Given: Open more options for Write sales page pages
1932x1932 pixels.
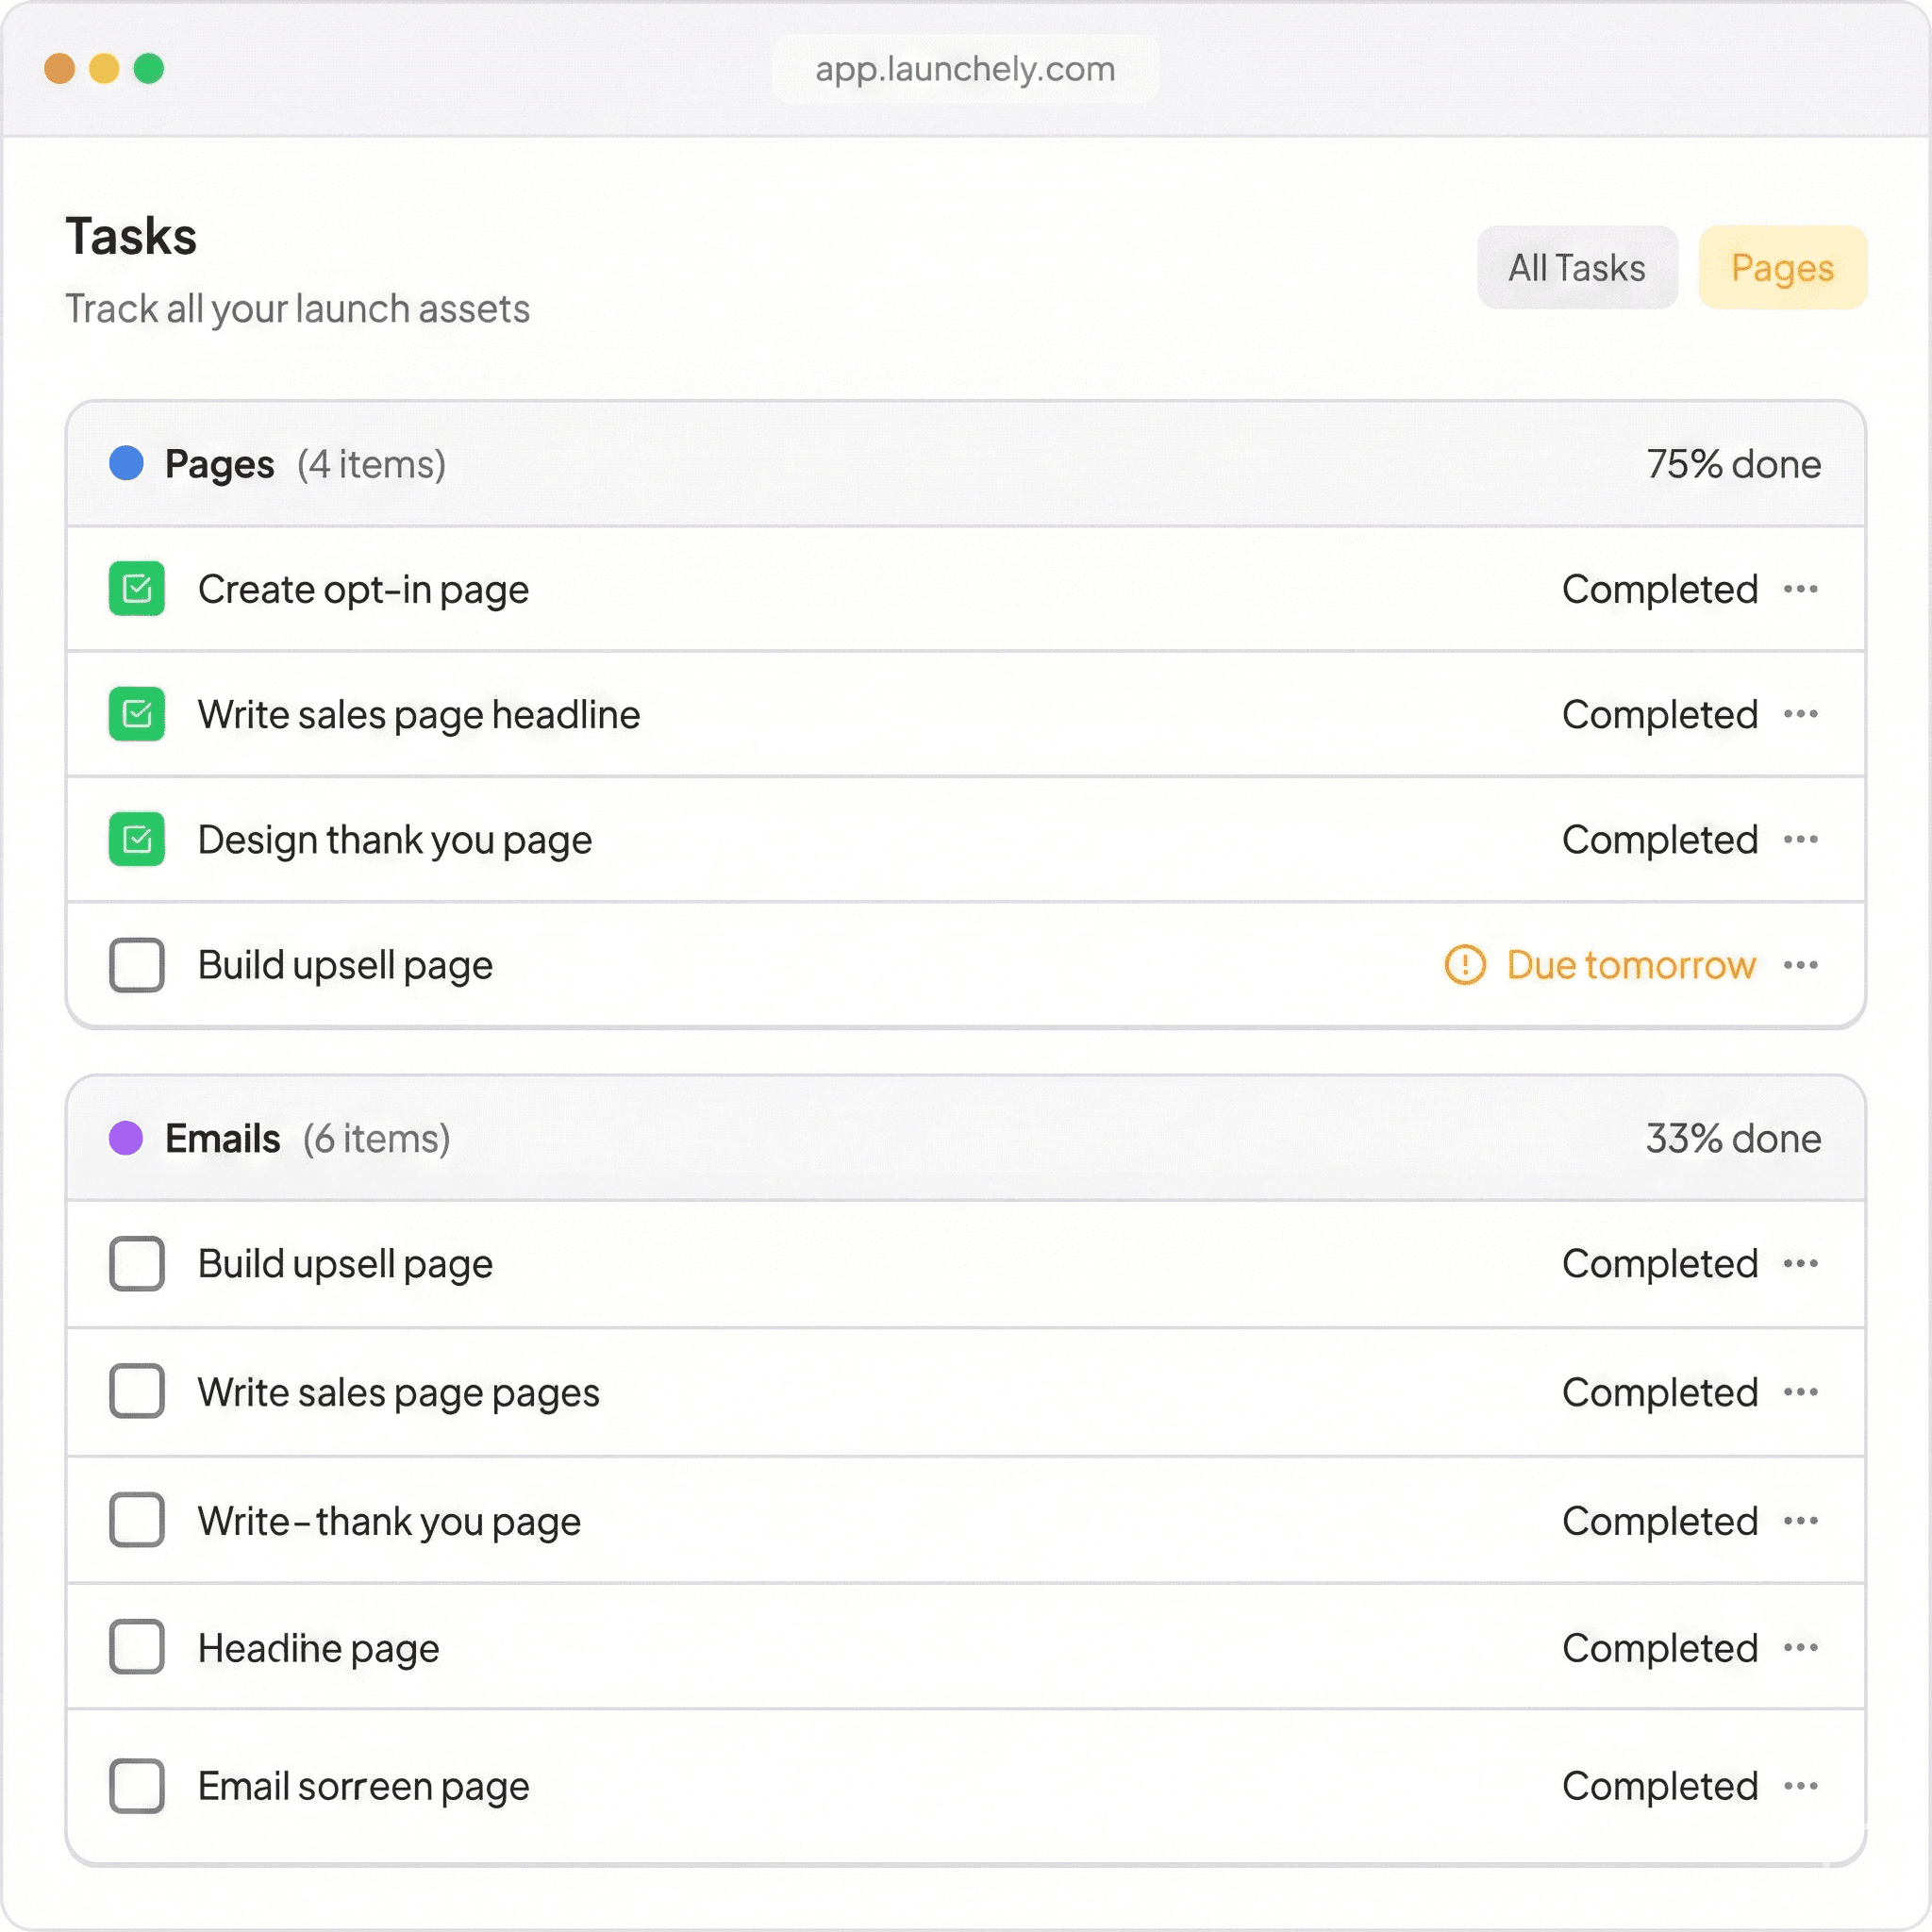Looking at the screenshot, I should (x=1800, y=1392).
